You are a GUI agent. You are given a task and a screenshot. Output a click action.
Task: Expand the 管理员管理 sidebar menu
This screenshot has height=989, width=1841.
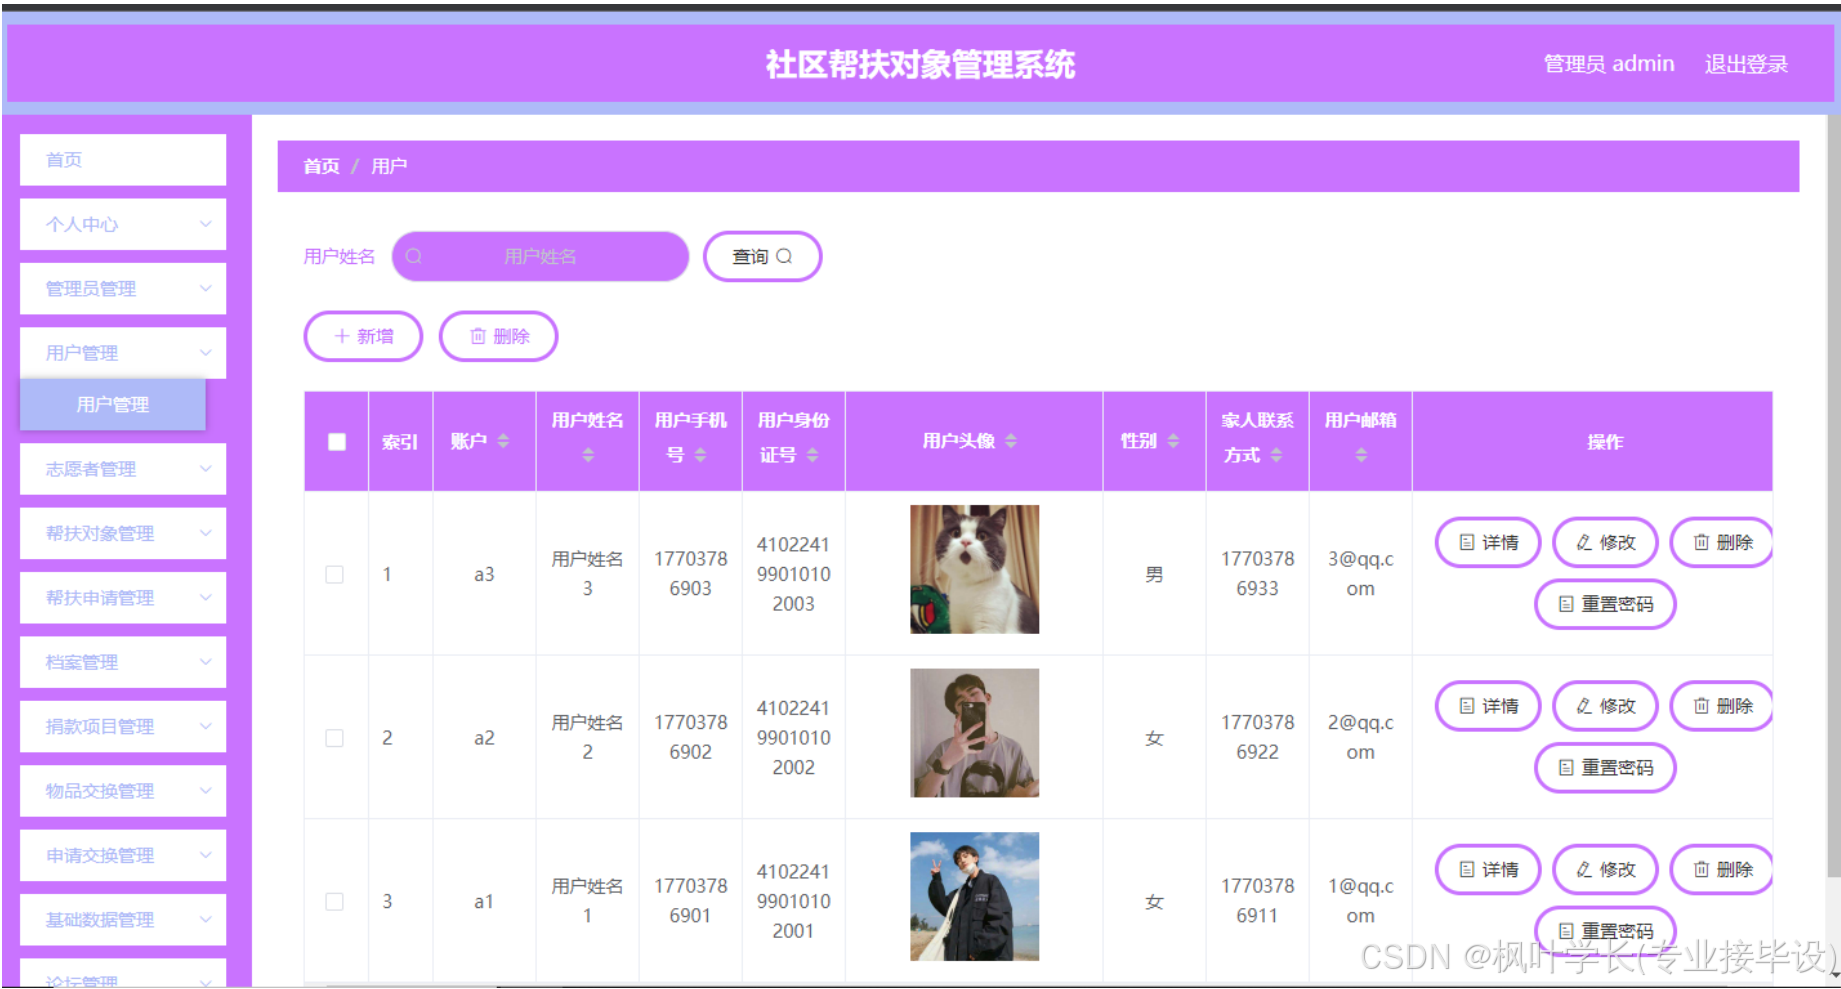(123, 289)
